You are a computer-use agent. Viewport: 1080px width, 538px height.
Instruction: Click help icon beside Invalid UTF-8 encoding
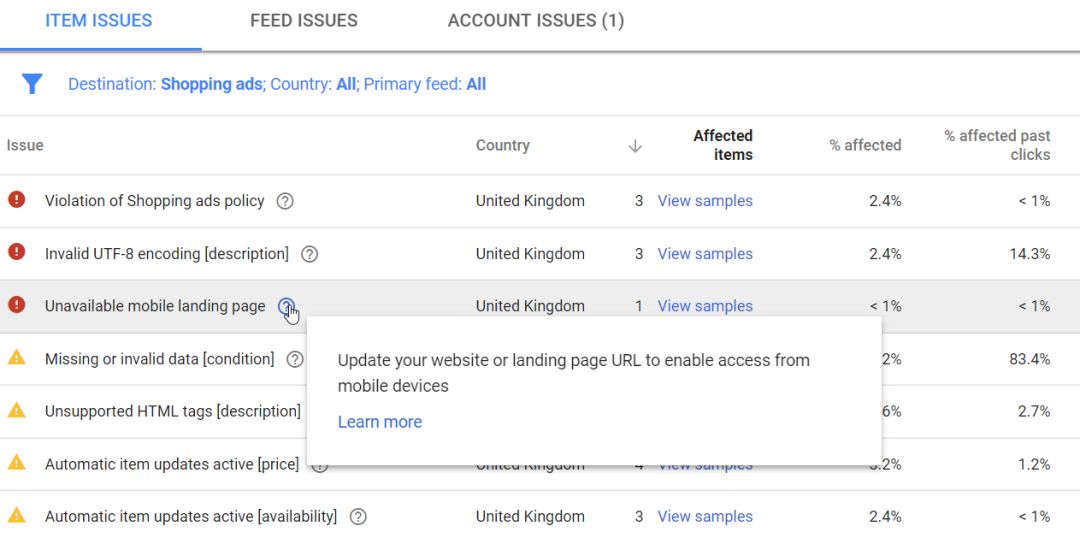point(310,254)
